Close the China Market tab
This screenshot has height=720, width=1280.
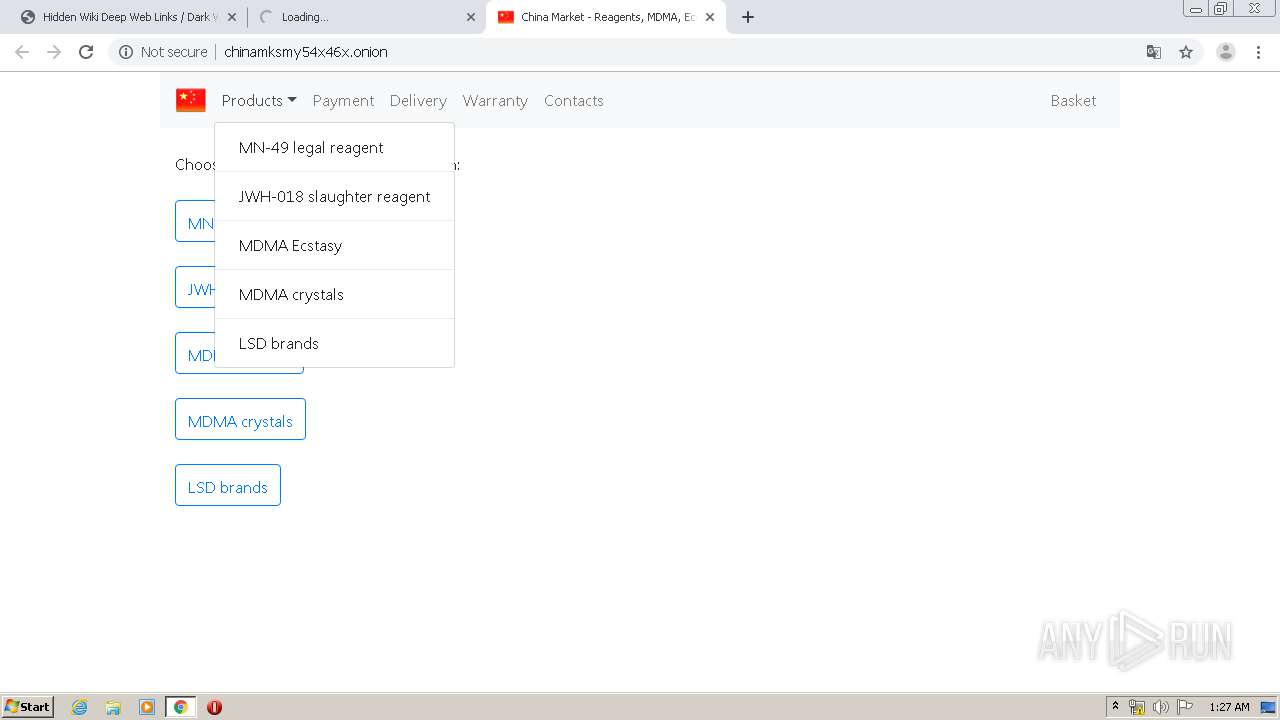709,17
